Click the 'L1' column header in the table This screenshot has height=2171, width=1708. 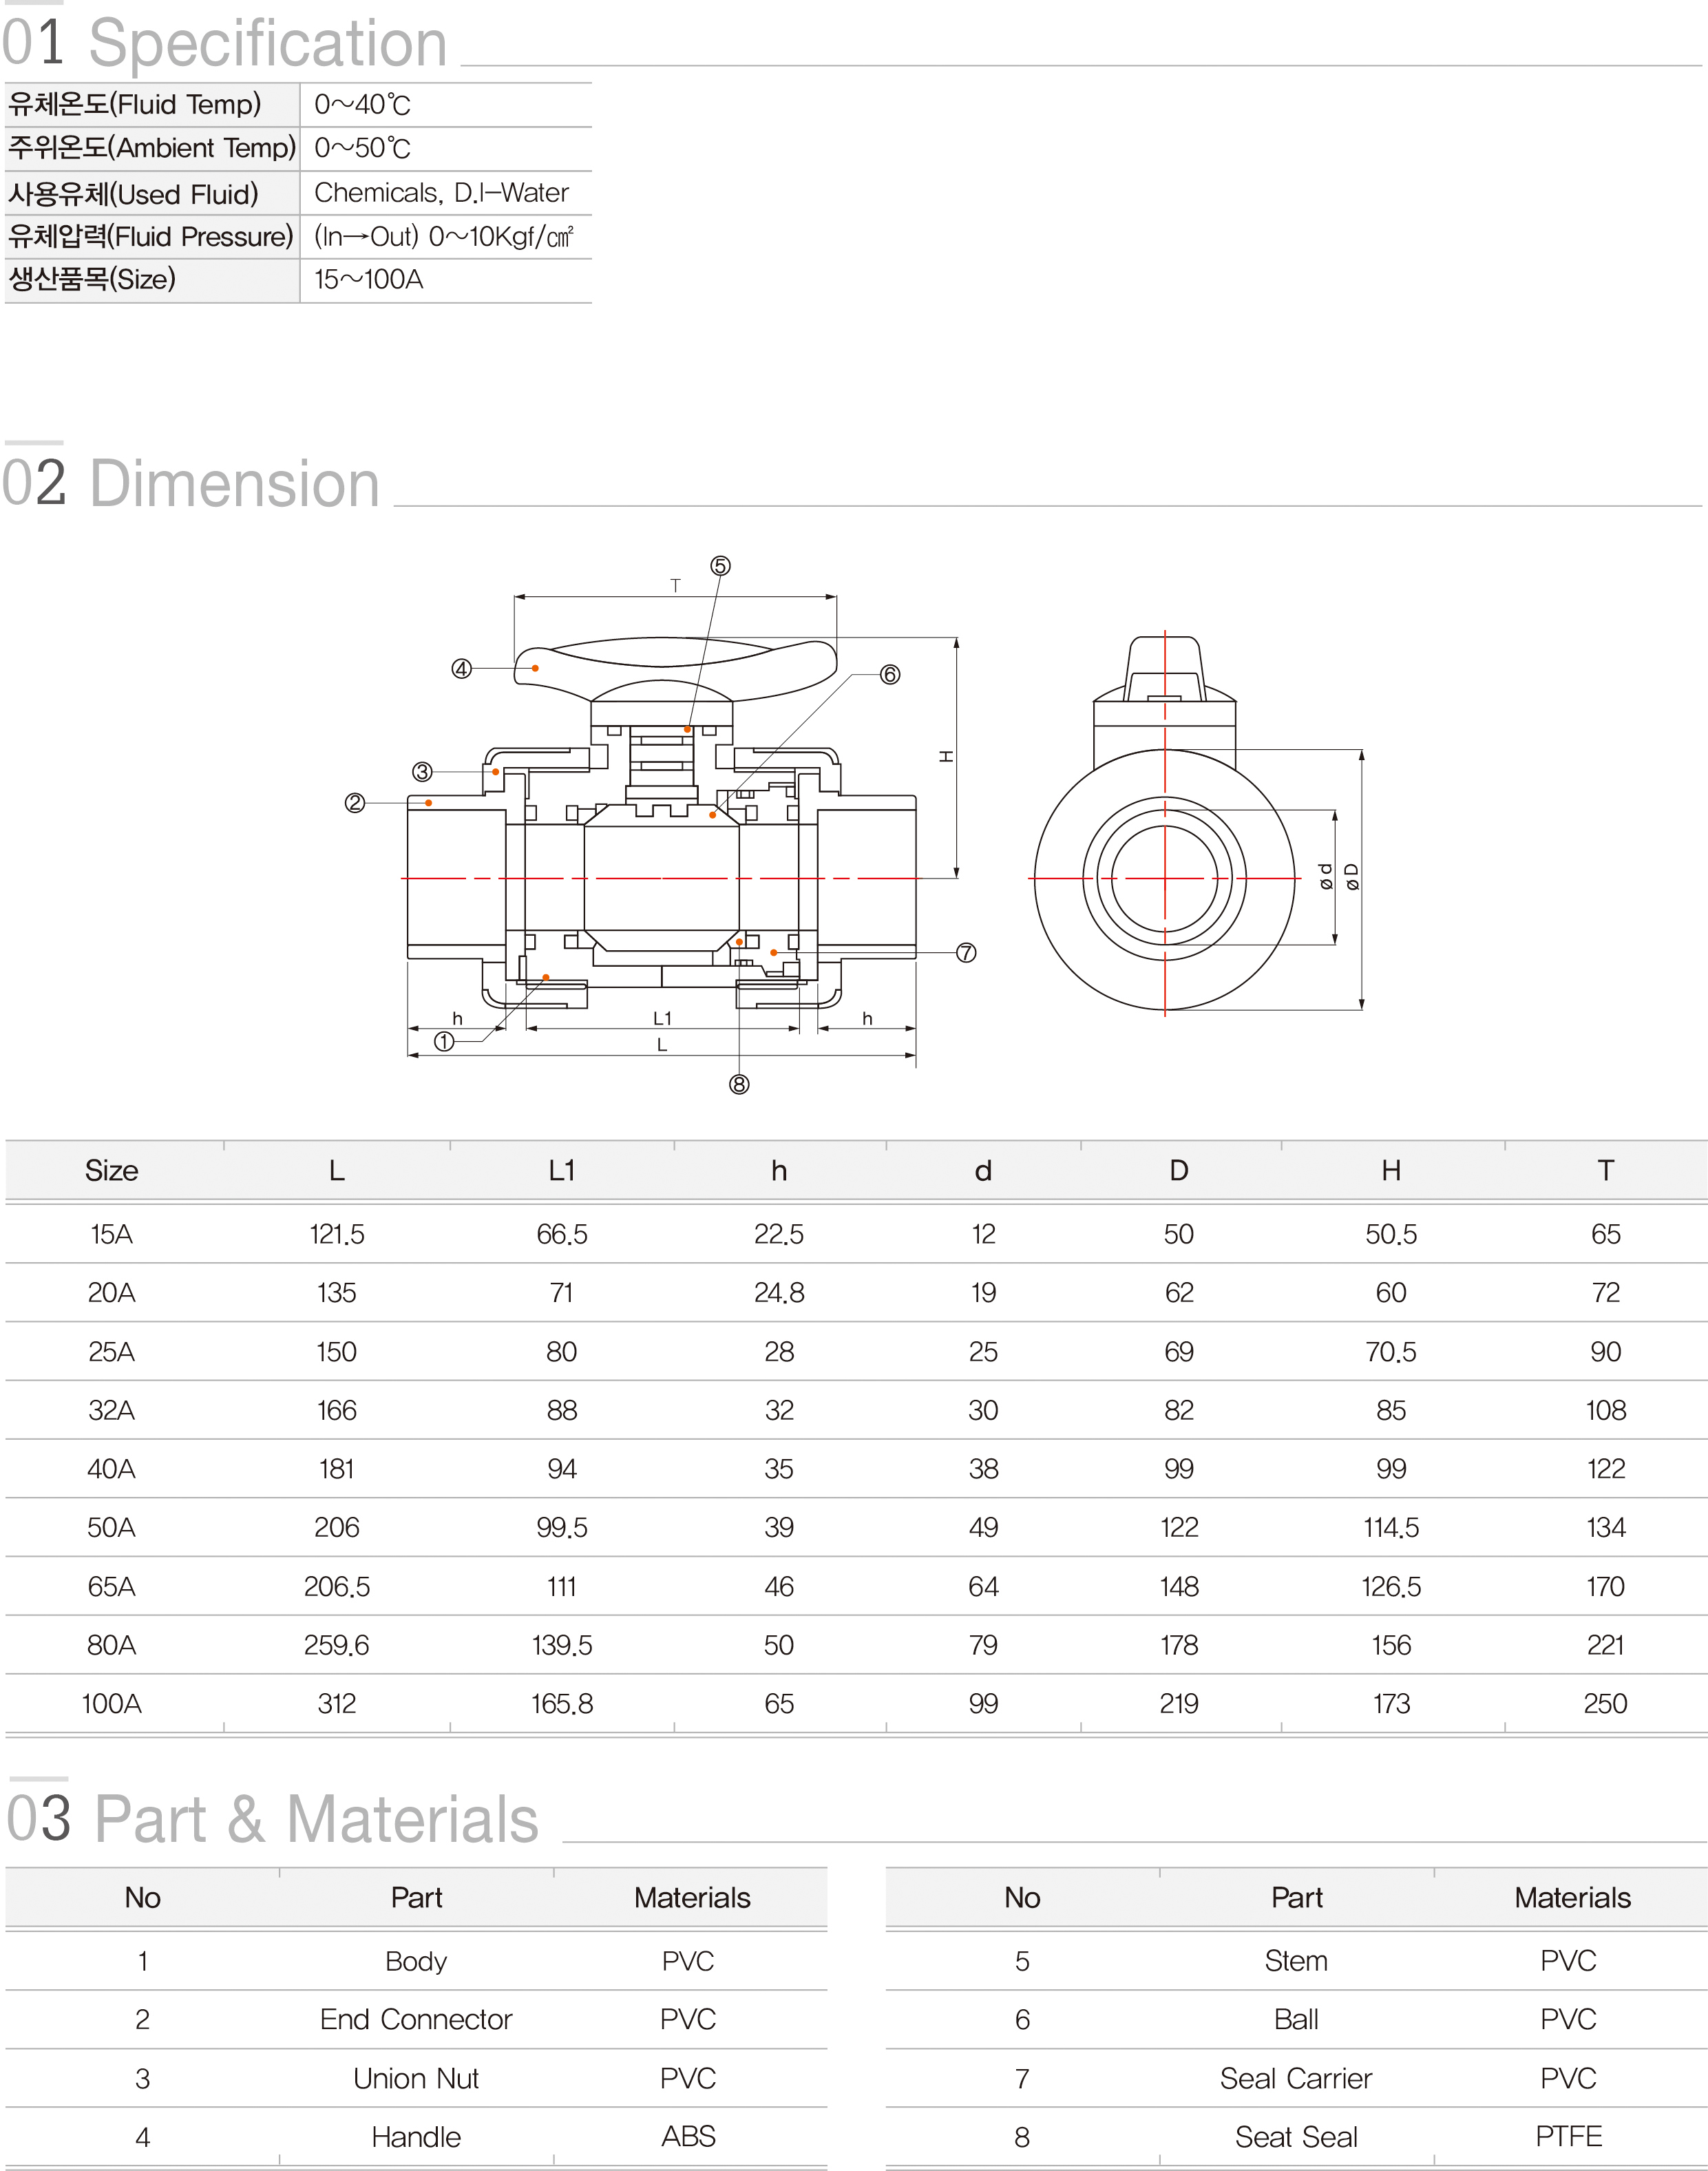[x=562, y=1170]
